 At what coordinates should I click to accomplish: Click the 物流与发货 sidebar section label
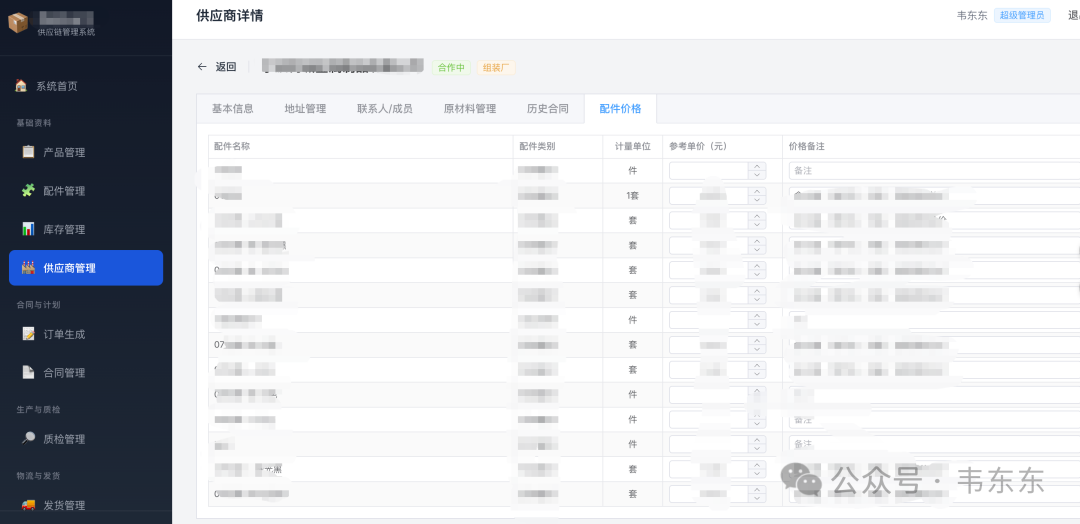[39, 475]
